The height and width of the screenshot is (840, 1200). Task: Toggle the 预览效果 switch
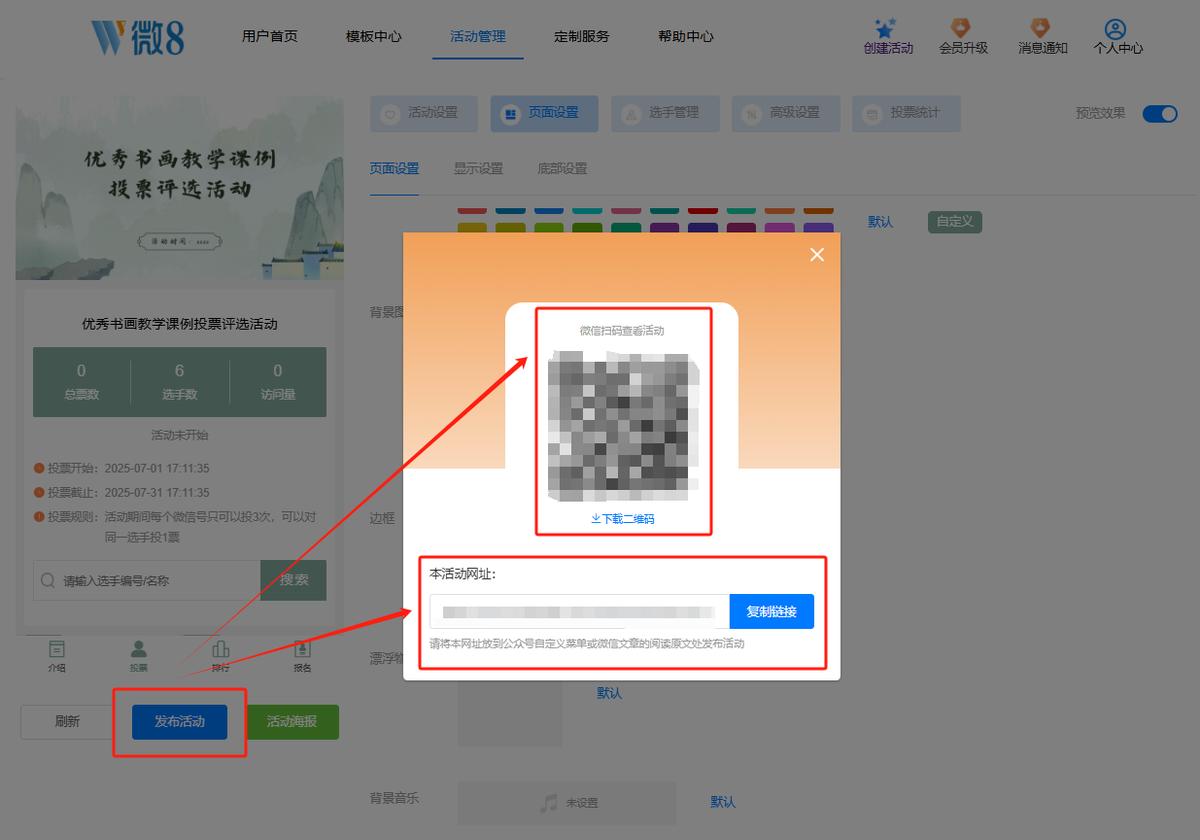click(x=1160, y=113)
